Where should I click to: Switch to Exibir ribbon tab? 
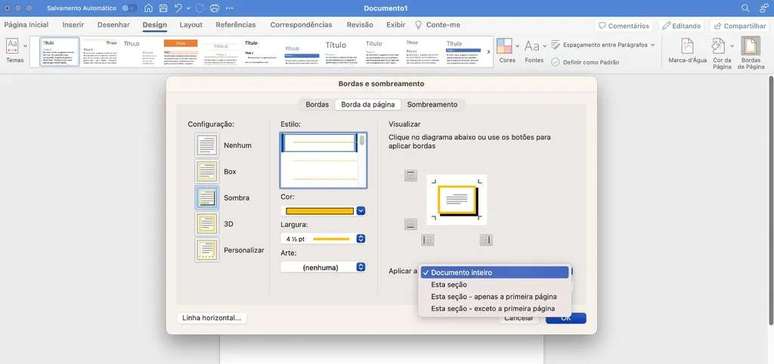click(x=396, y=25)
